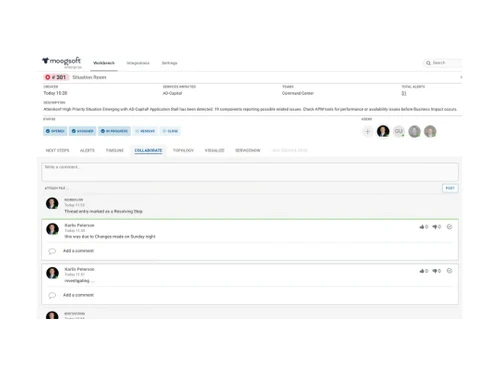Toggle the Close status
Viewport: 500px width, 375px height.
170,131
